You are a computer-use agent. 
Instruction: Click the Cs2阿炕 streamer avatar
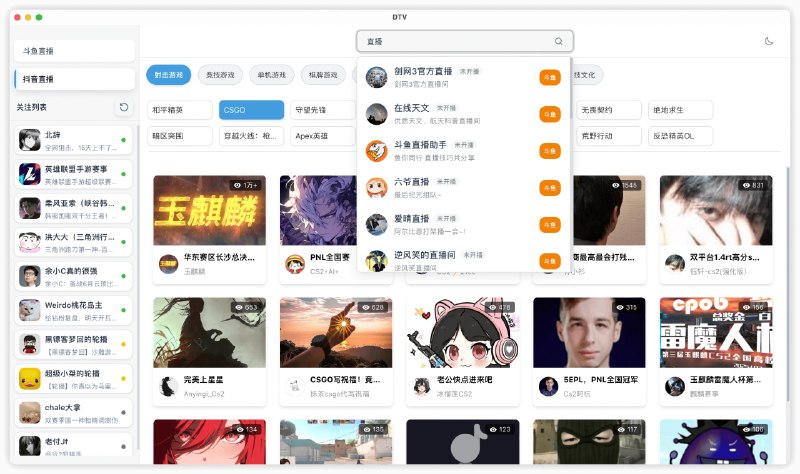(548, 386)
